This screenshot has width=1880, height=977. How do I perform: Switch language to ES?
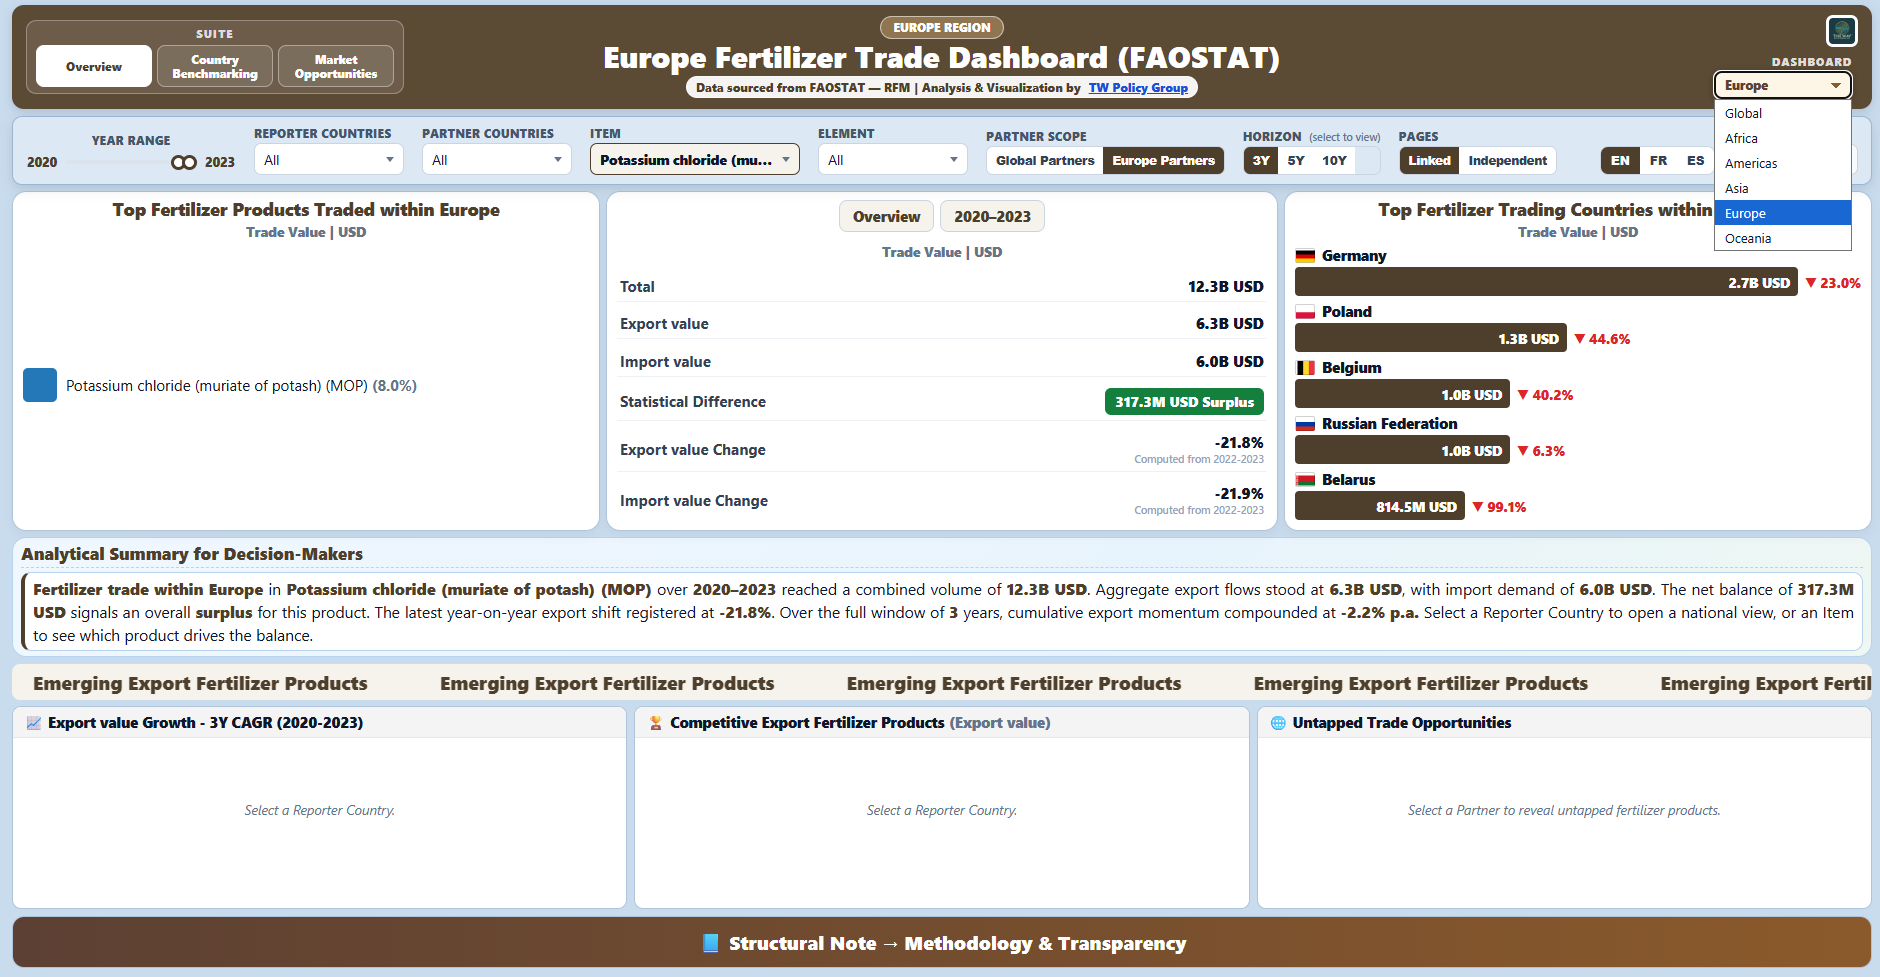point(1695,161)
